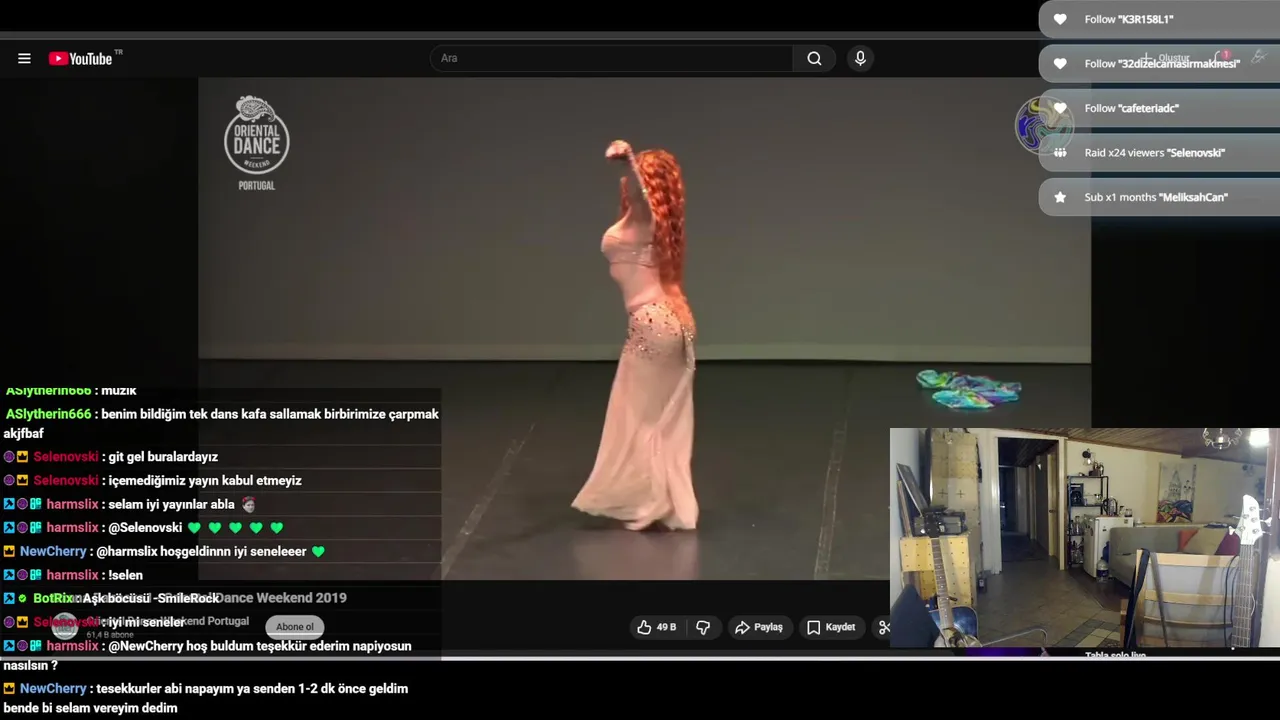Click the Raid x24 viewers "Selenovski" alert
This screenshot has height=720, width=1280.
(1160, 152)
